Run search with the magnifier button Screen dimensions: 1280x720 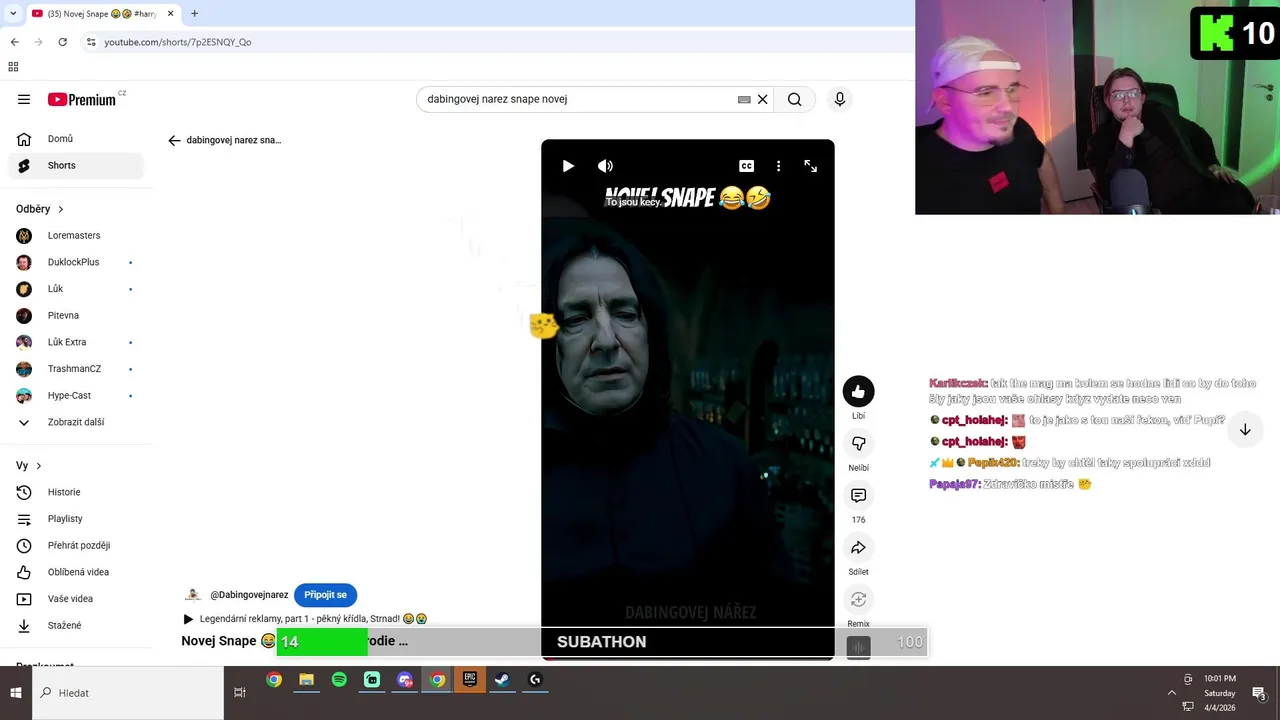click(794, 99)
